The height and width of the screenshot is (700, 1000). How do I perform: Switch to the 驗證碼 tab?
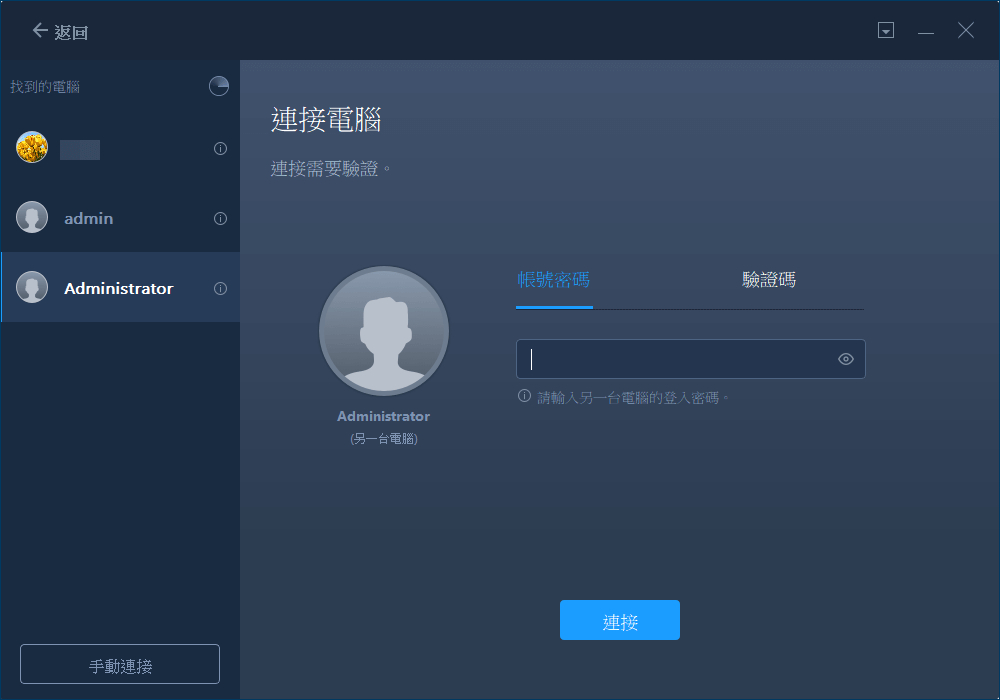pyautogui.click(x=769, y=280)
